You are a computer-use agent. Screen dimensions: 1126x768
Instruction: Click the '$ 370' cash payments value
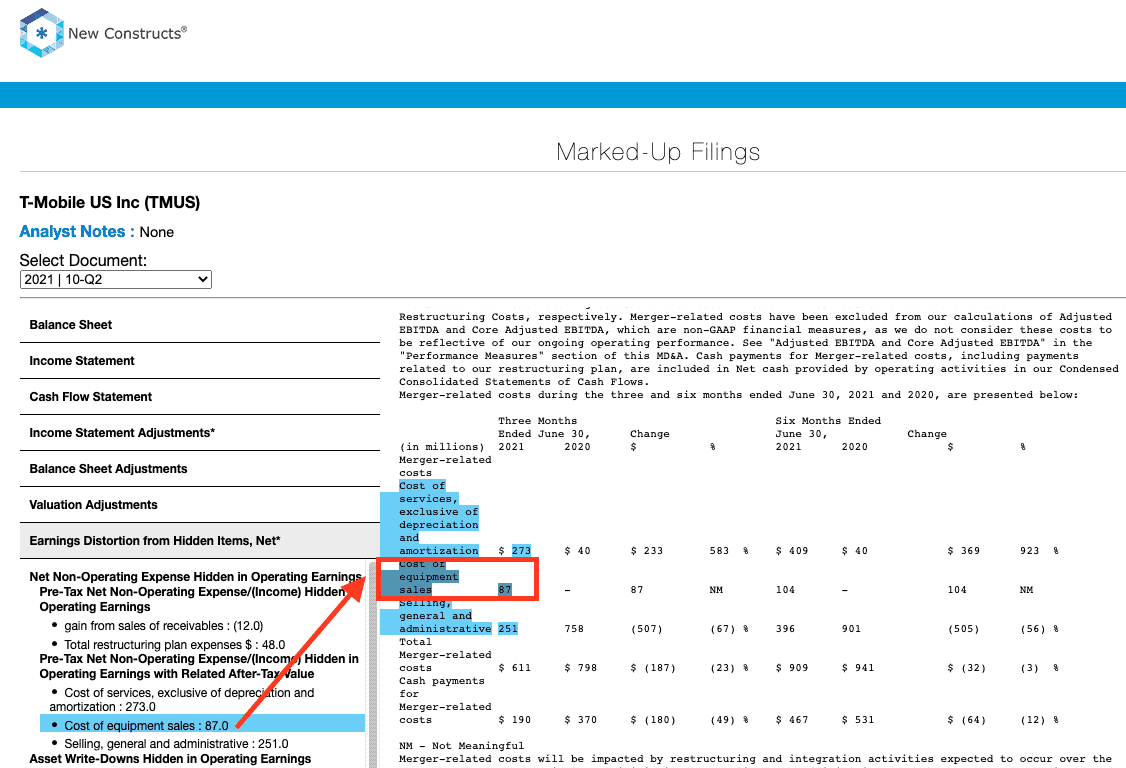click(x=581, y=720)
